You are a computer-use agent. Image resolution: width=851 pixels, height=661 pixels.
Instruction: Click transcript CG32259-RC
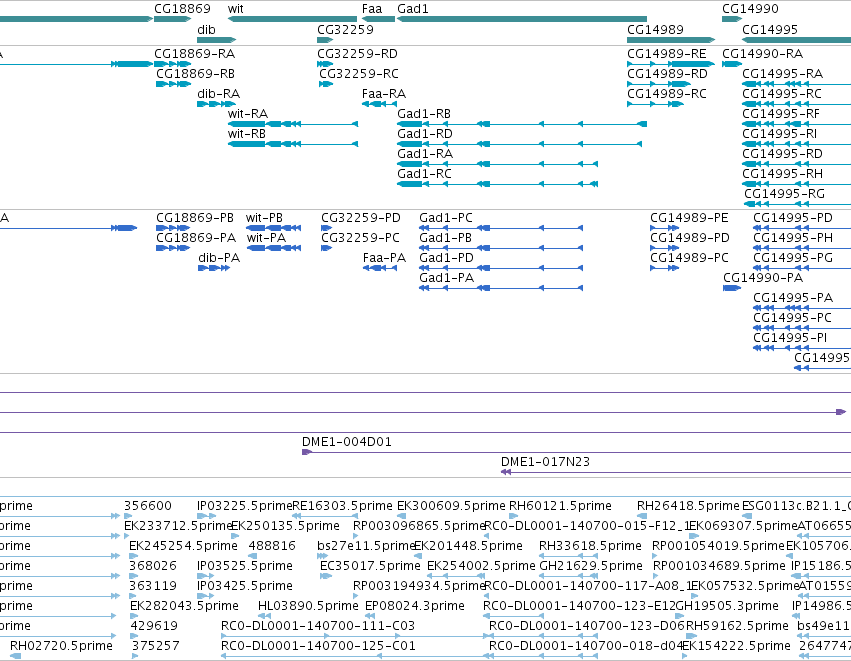326,84
